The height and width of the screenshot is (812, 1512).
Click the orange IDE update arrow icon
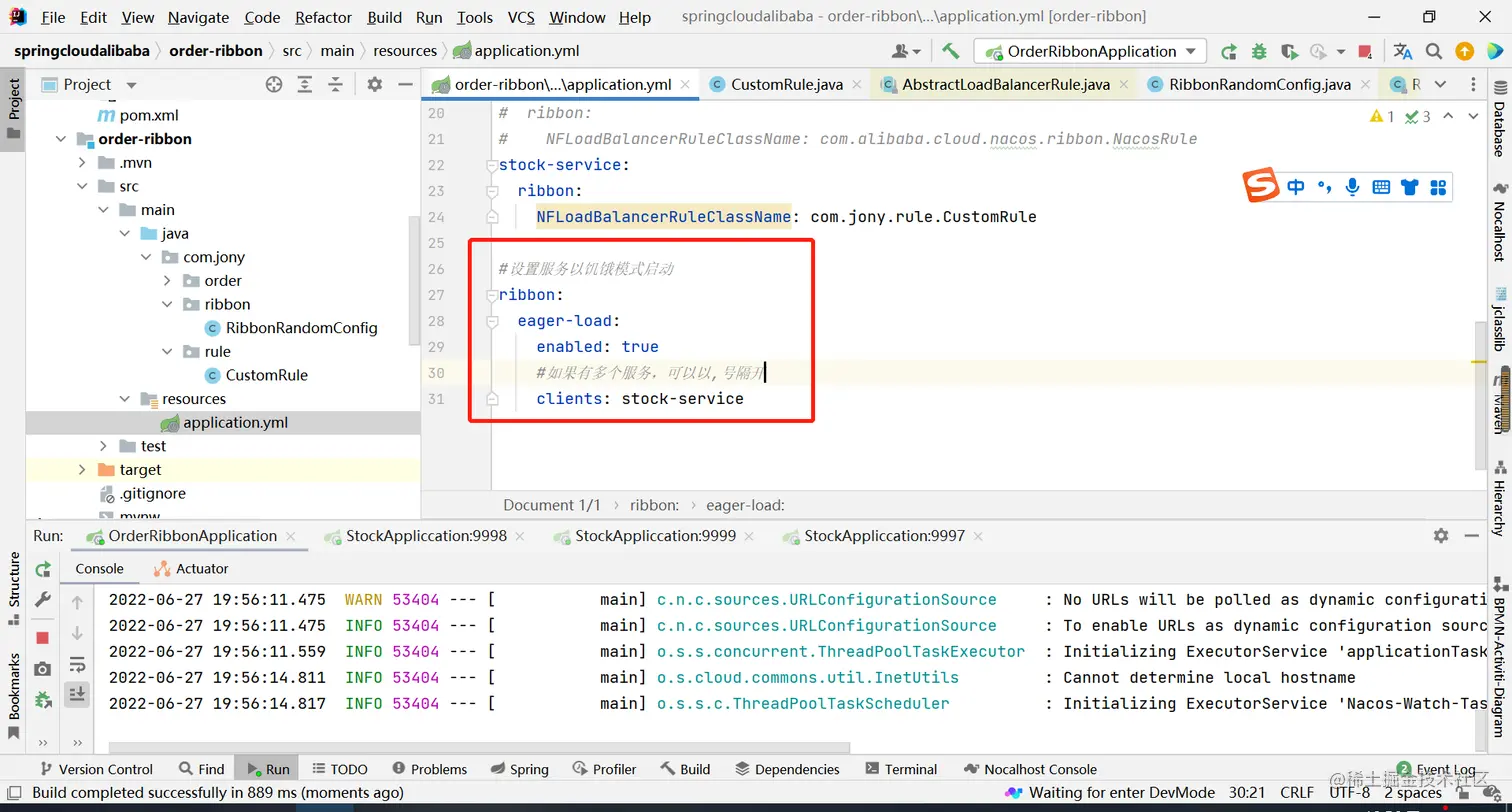pyautogui.click(x=1465, y=51)
